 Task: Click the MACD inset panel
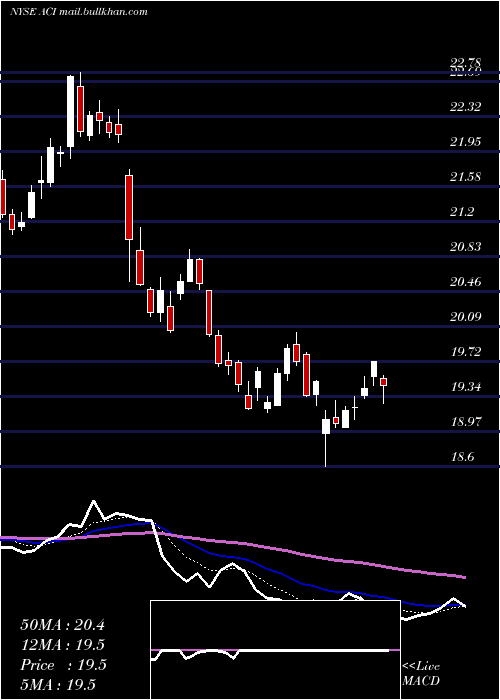point(275,650)
